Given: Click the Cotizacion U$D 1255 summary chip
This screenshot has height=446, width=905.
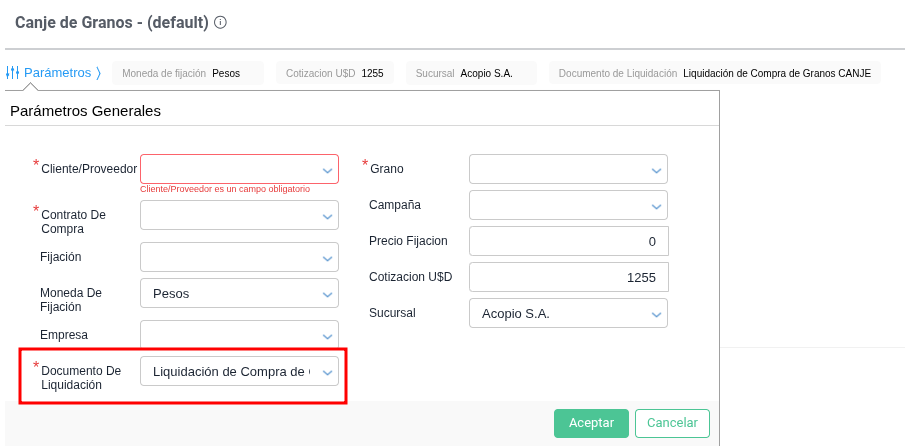Looking at the screenshot, I should click(334, 73).
